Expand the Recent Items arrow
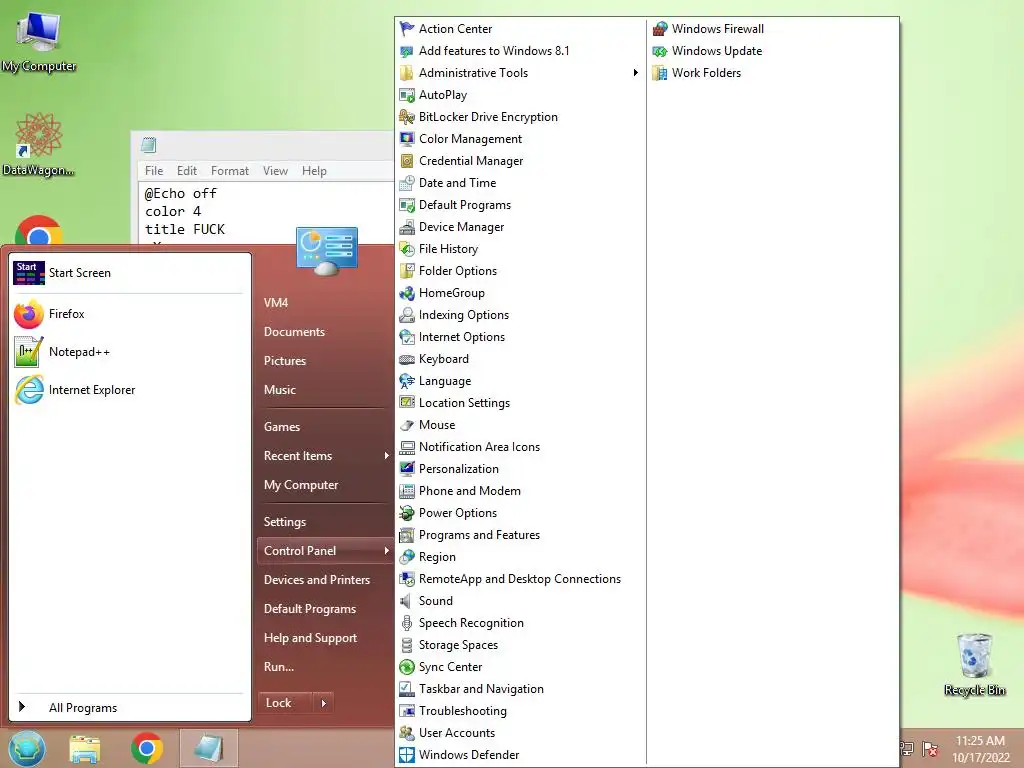 coord(387,456)
